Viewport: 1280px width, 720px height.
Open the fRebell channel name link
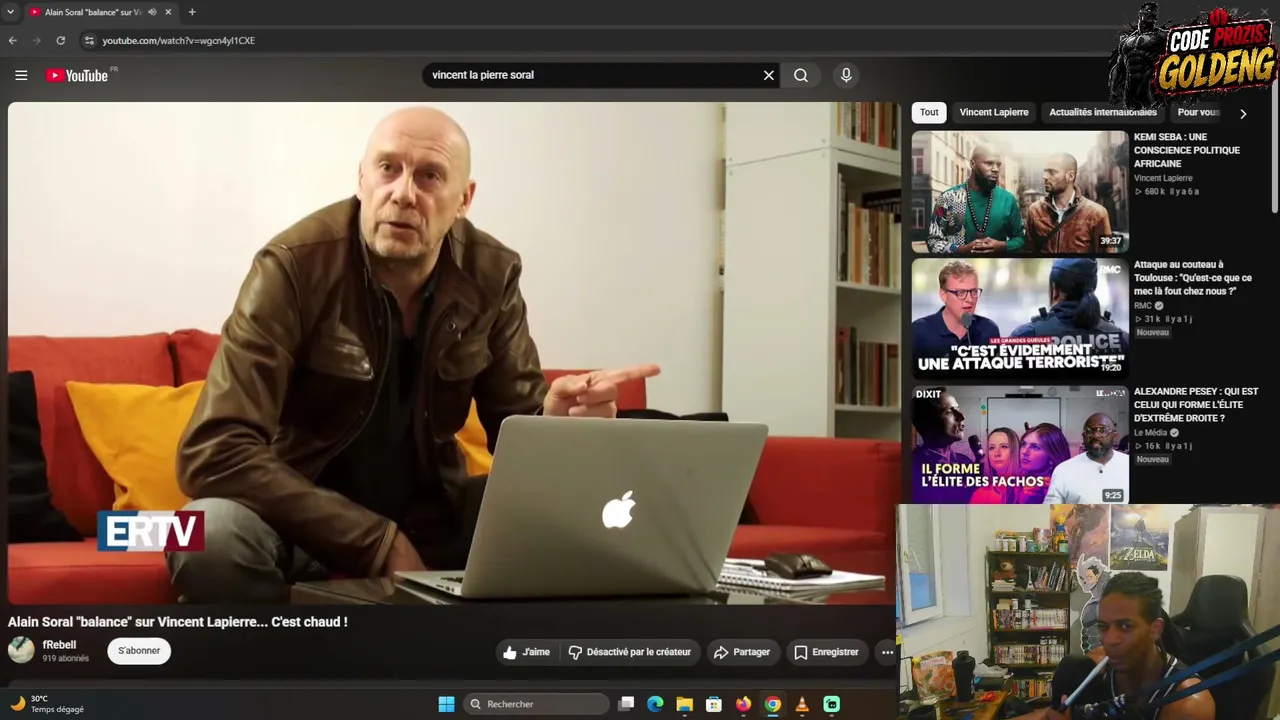click(x=59, y=645)
